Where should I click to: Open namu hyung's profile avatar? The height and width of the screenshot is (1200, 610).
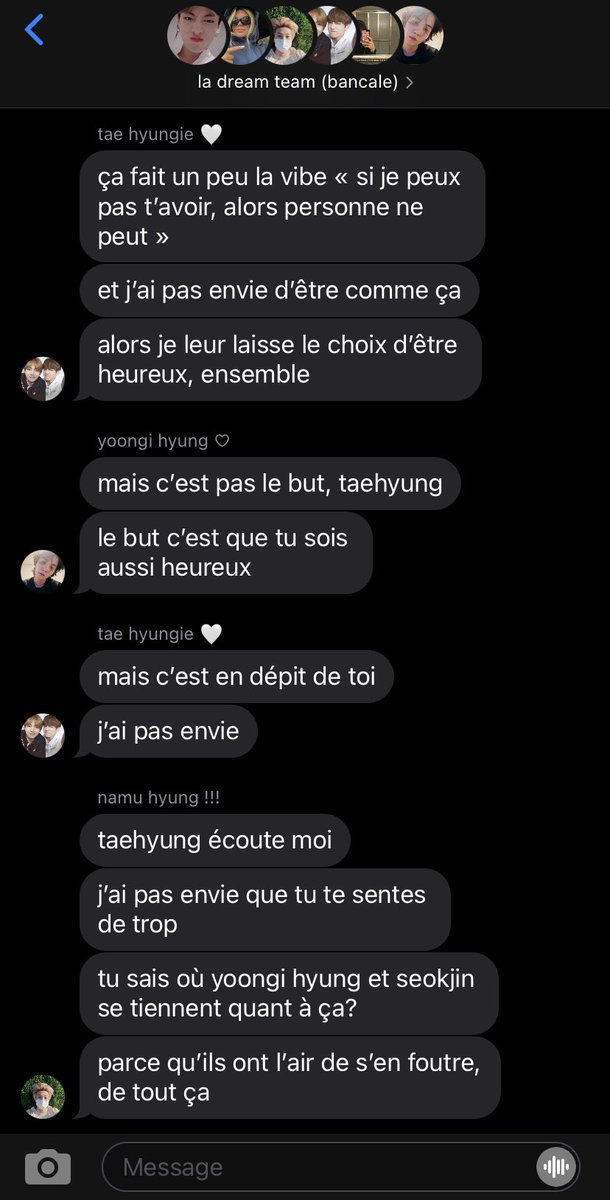click(x=43, y=1097)
